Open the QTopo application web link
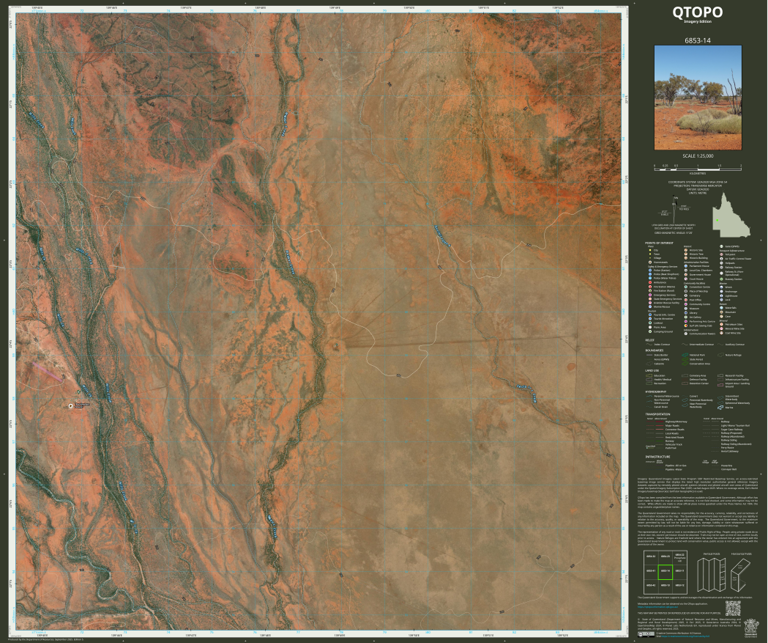The width and height of the screenshot is (768, 643). coord(658,607)
